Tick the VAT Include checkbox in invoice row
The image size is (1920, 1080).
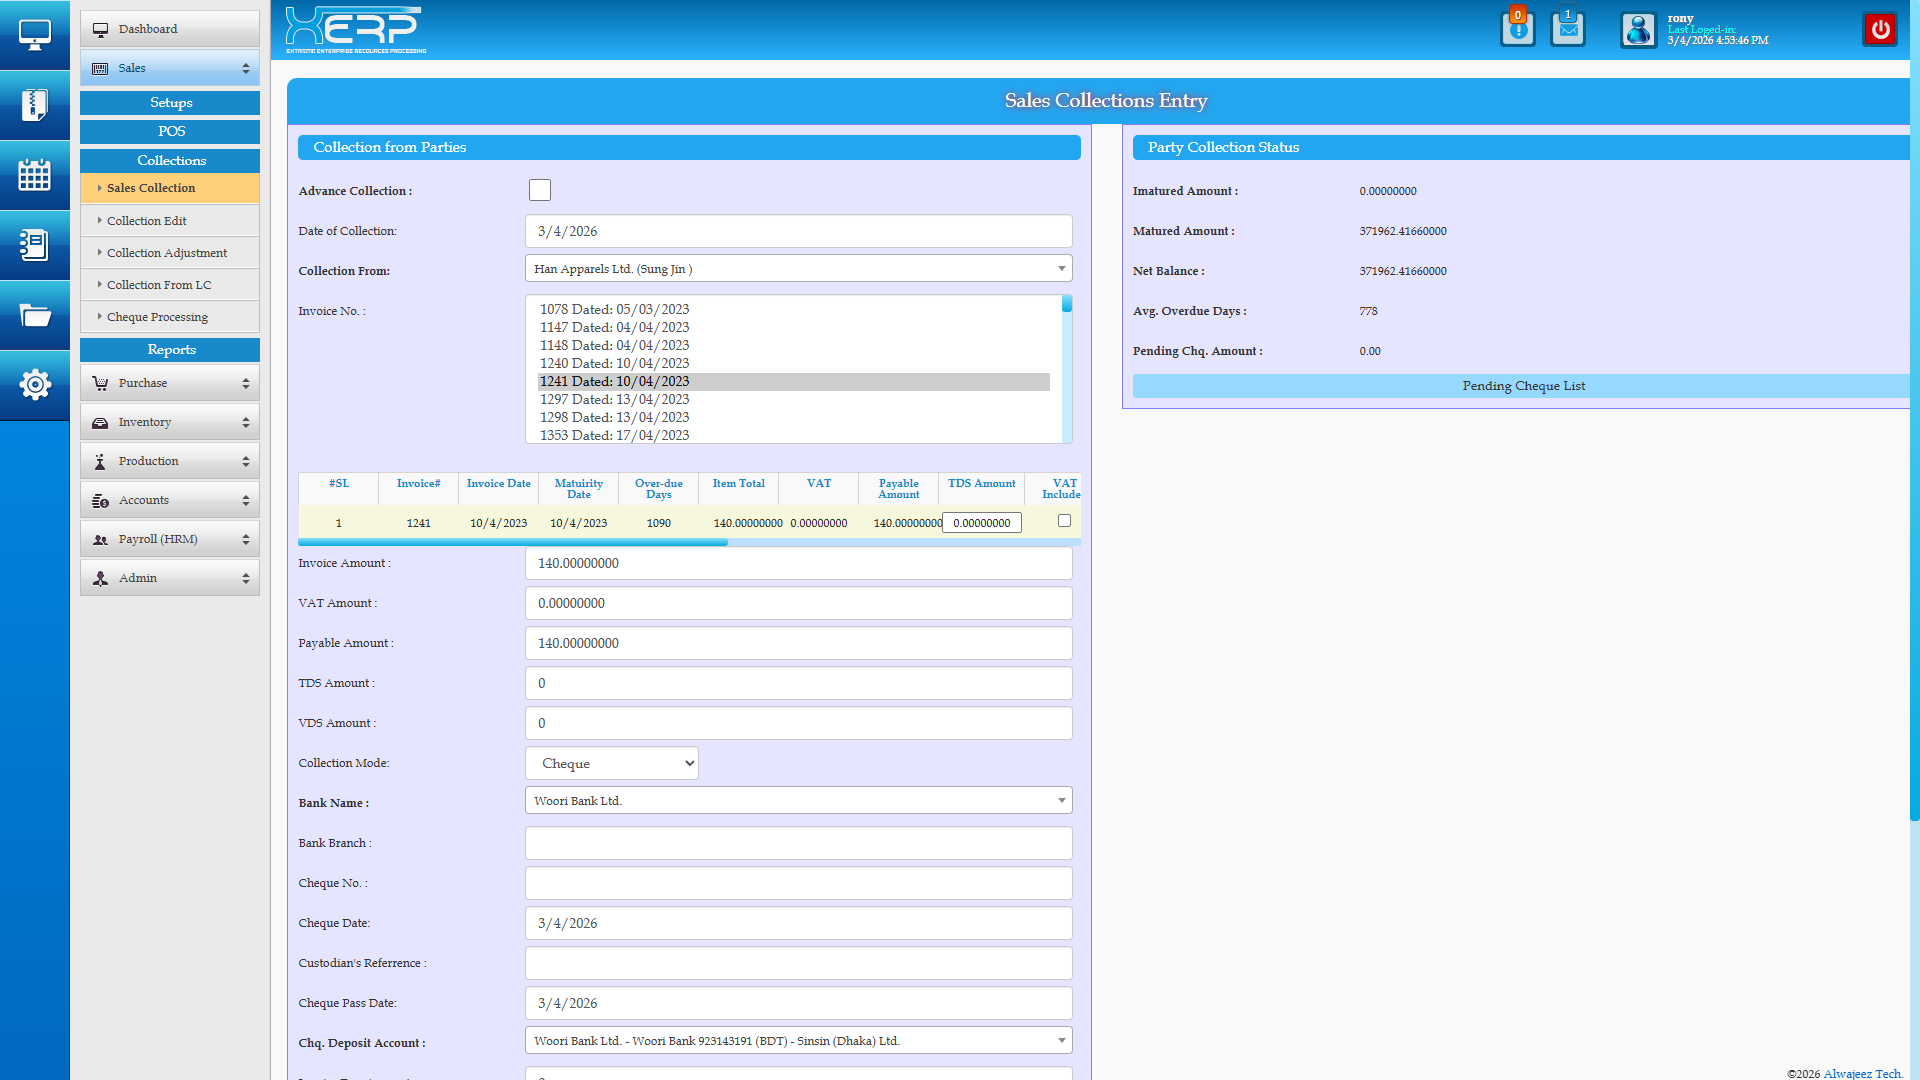point(1064,521)
